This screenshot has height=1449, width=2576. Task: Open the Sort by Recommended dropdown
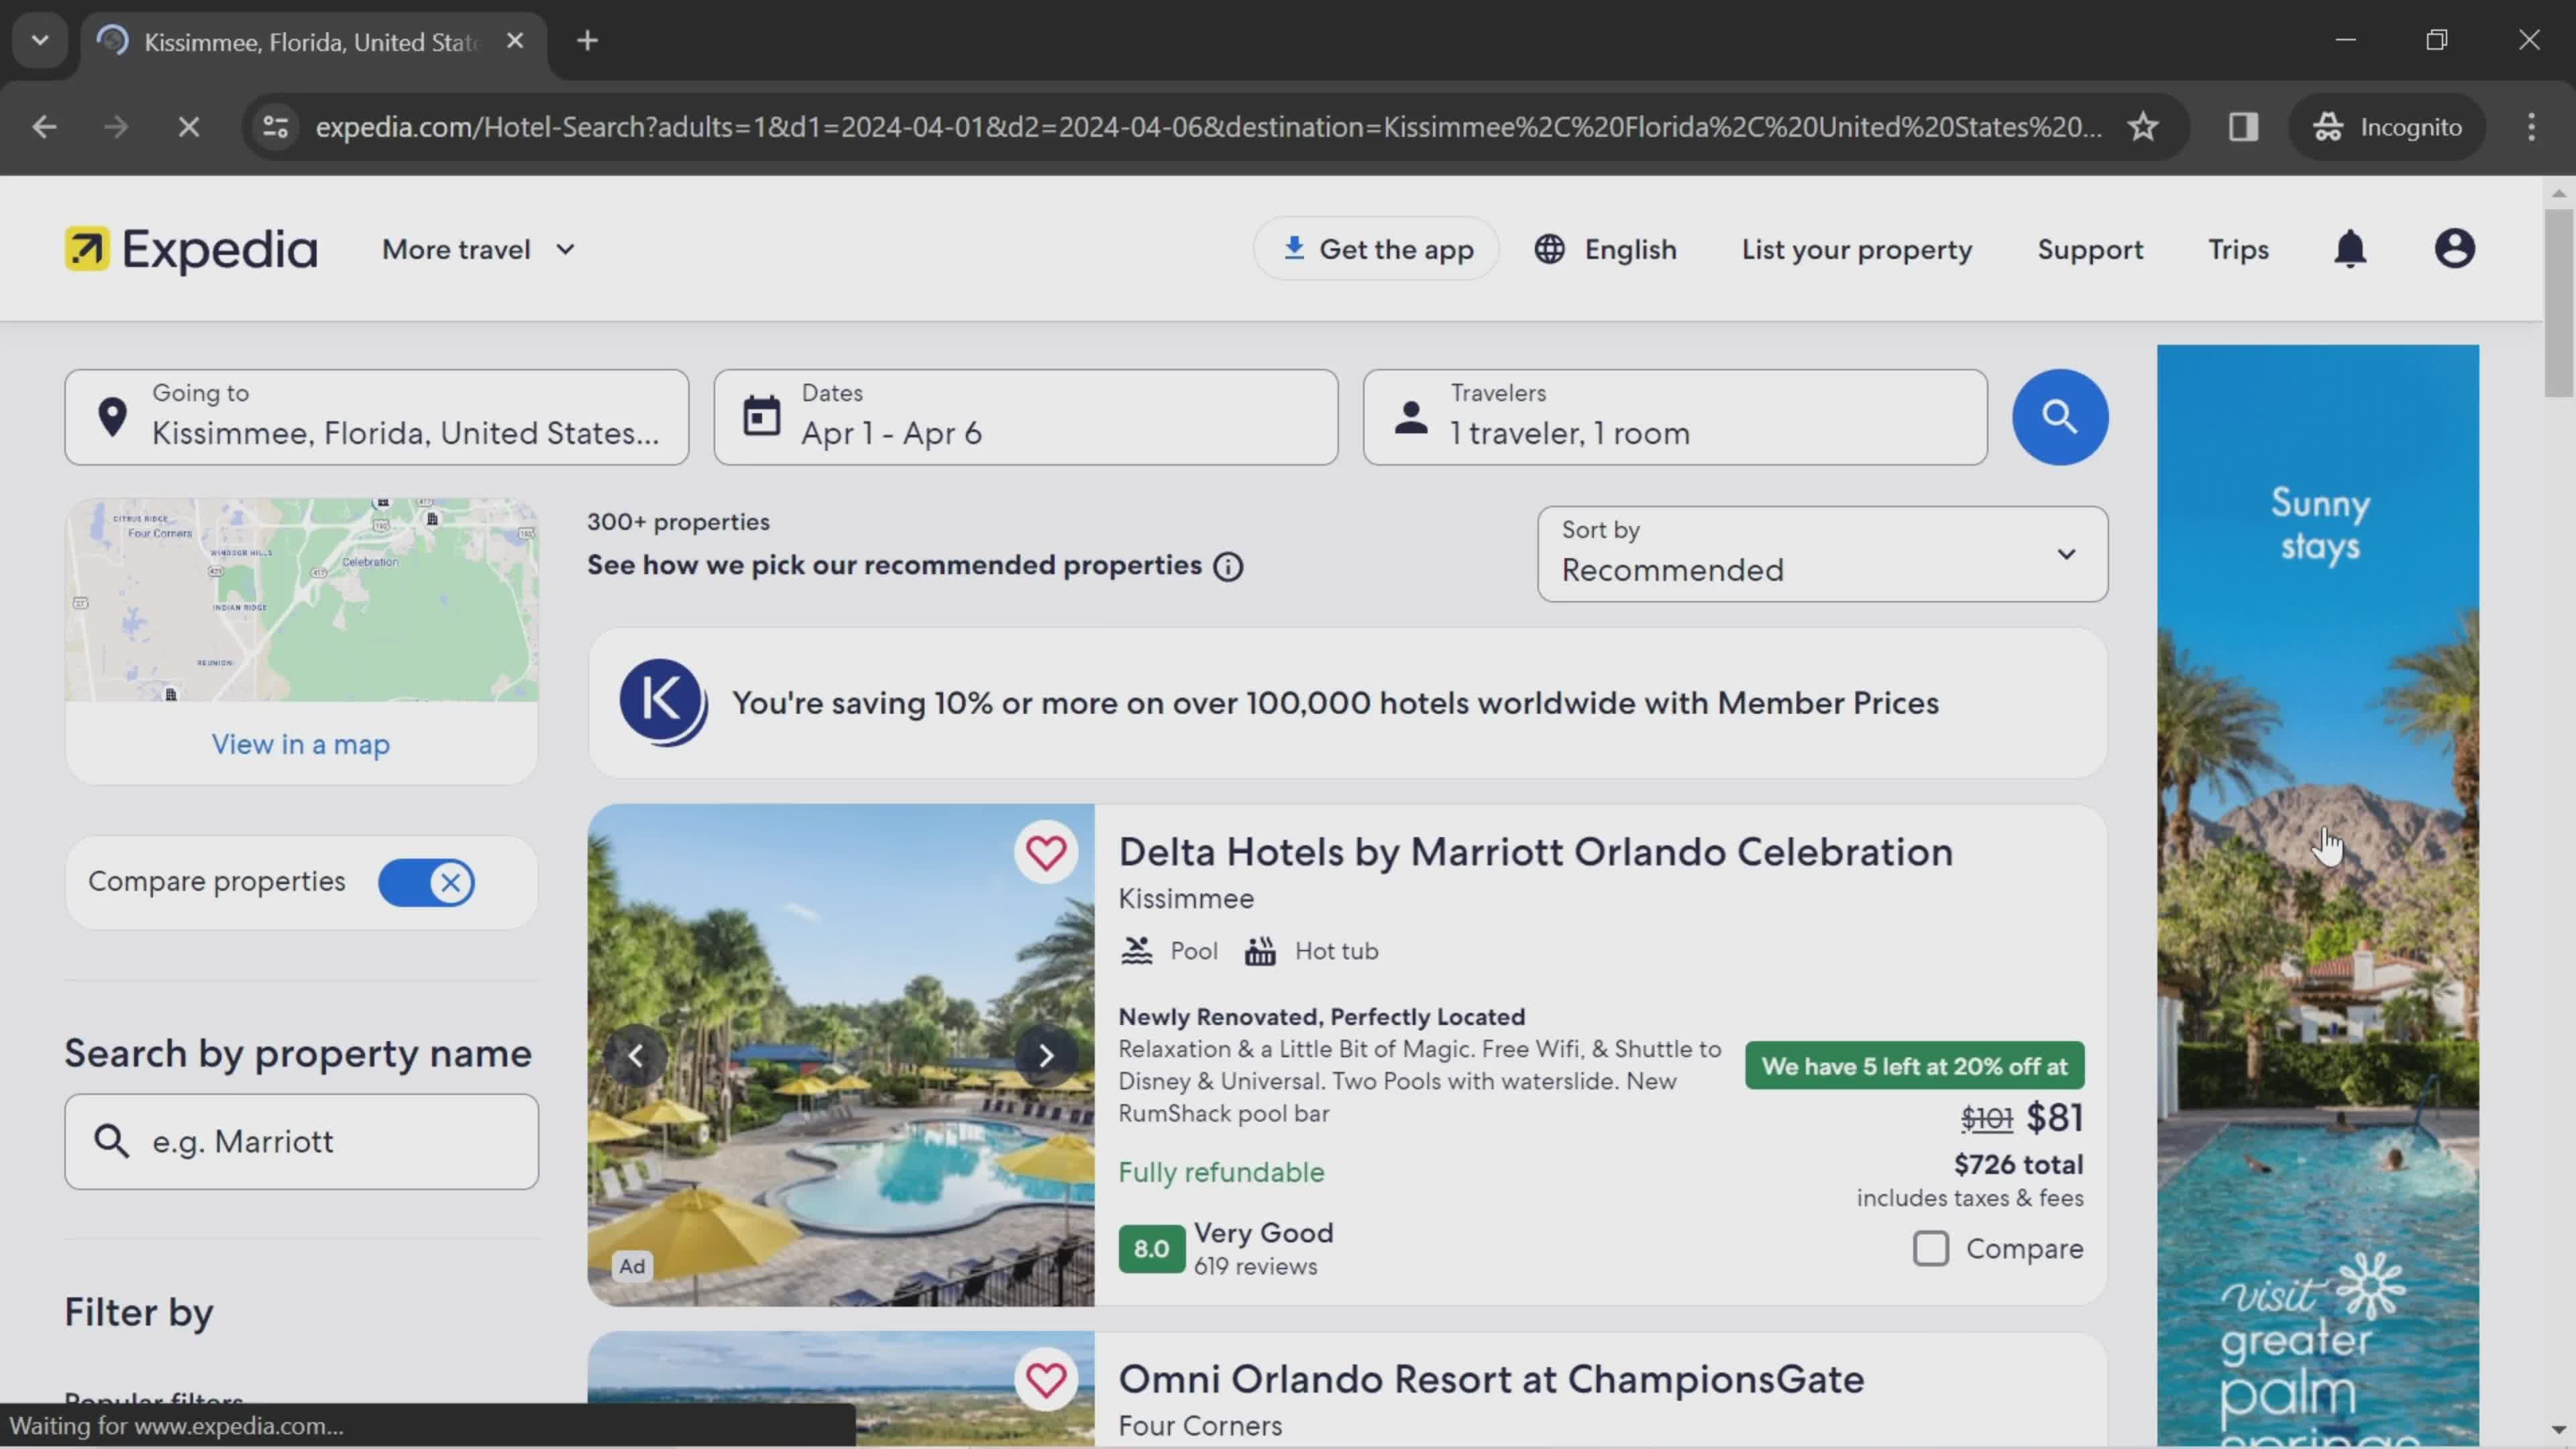(x=1822, y=554)
